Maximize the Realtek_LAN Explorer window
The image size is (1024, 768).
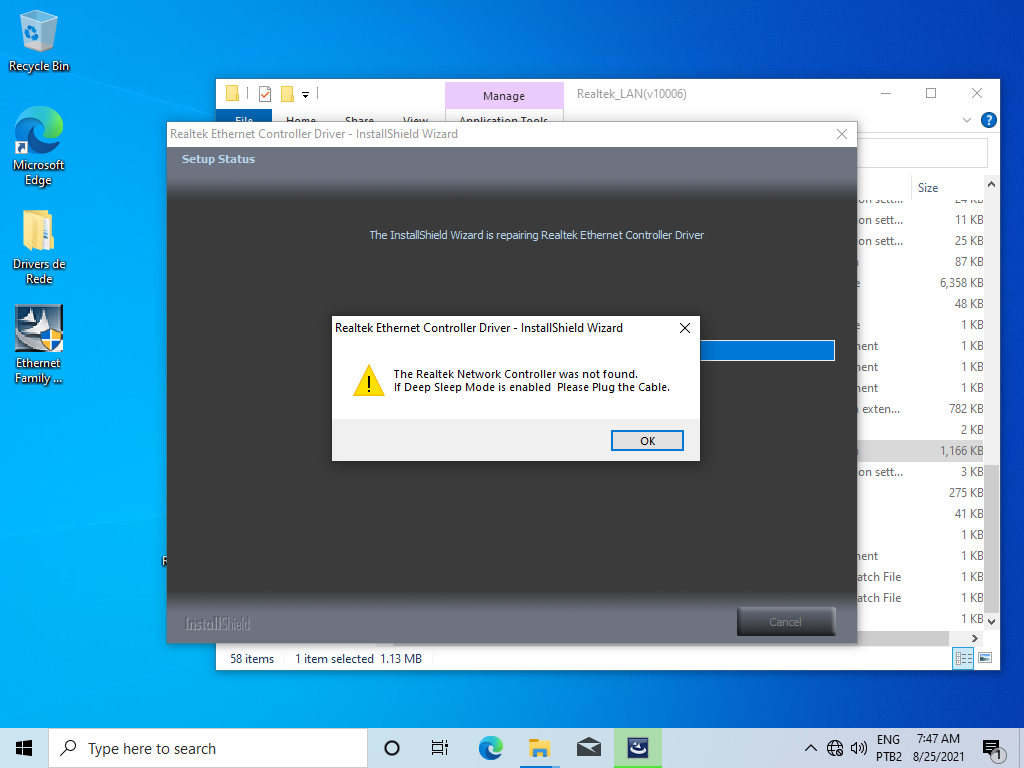[931, 93]
